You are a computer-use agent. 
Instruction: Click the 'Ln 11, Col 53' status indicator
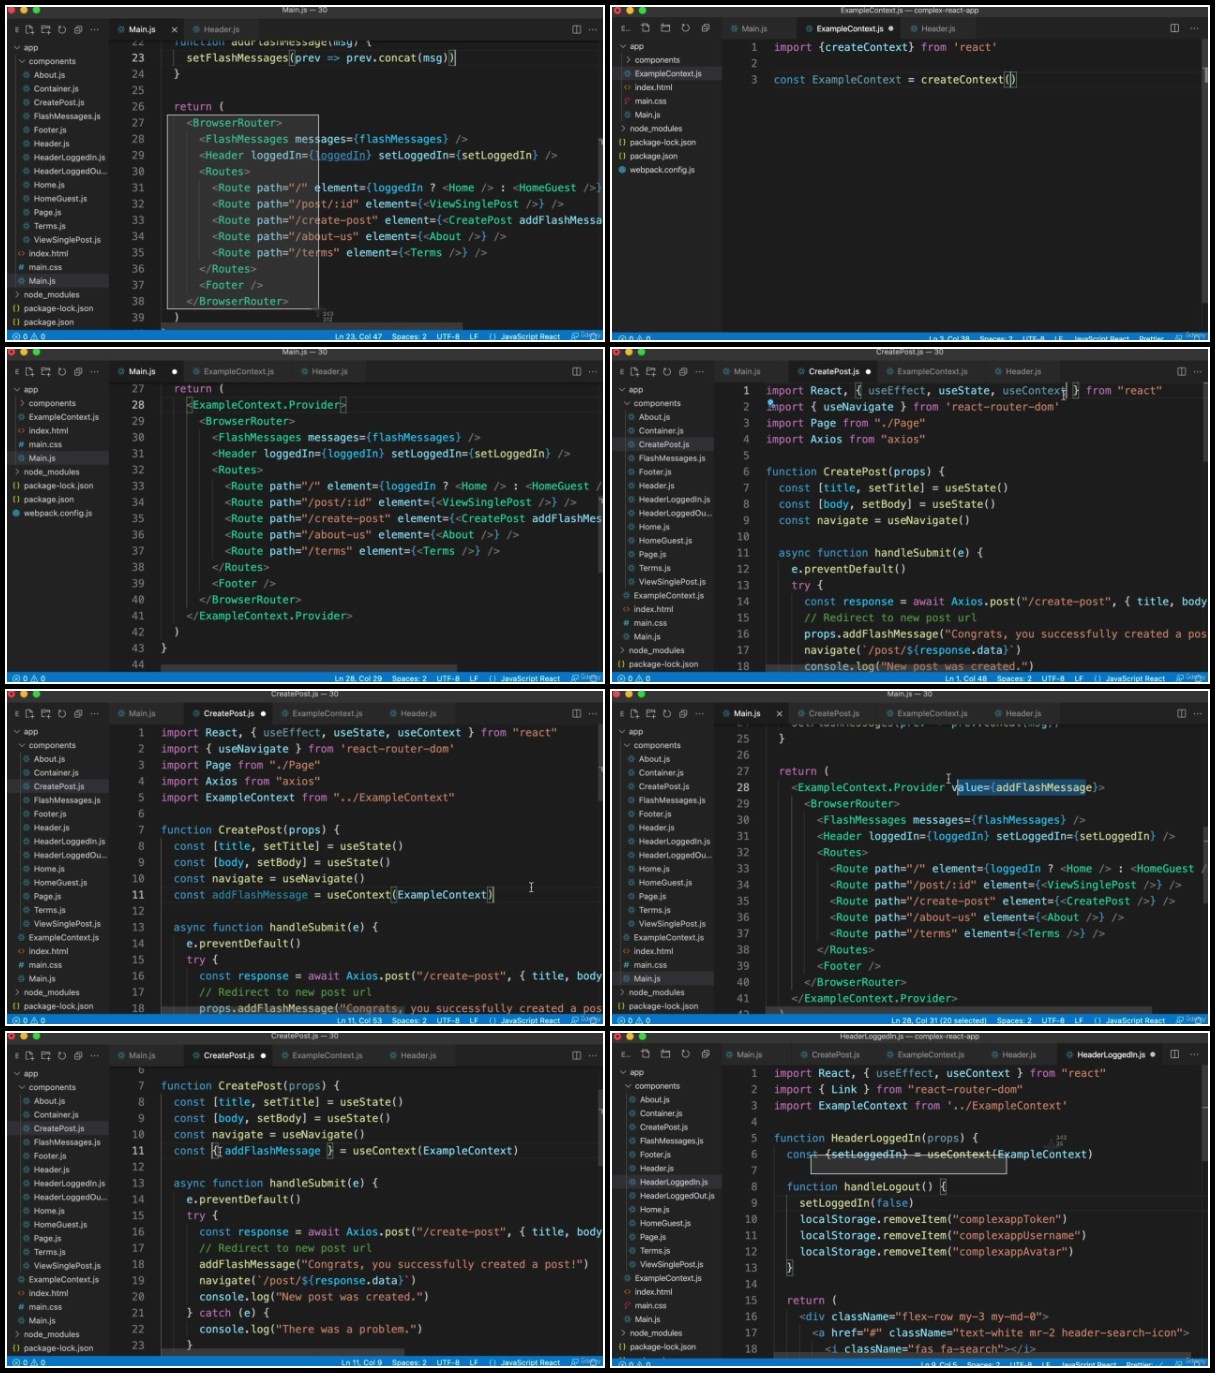359,1021
